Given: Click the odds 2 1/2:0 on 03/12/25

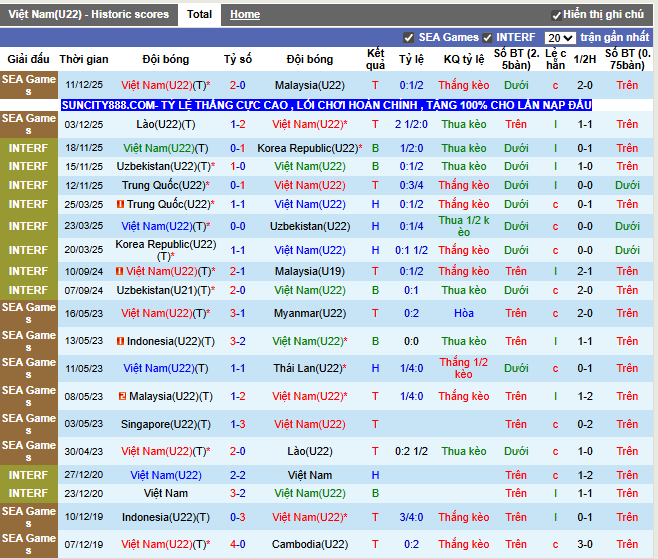Looking at the screenshot, I should pyautogui.click(x=411, y=124).
